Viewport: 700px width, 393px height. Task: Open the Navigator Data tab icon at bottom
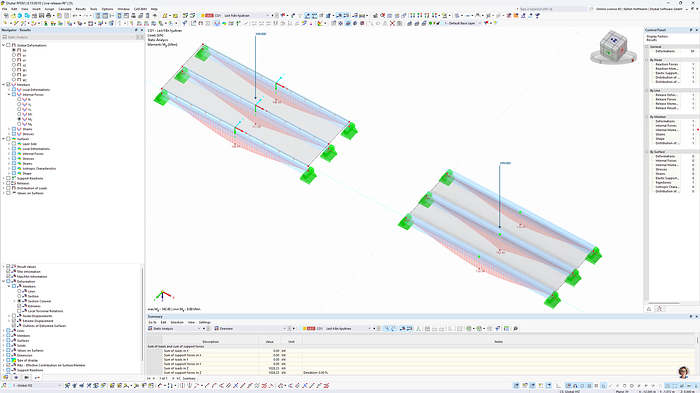click(5, 377)
